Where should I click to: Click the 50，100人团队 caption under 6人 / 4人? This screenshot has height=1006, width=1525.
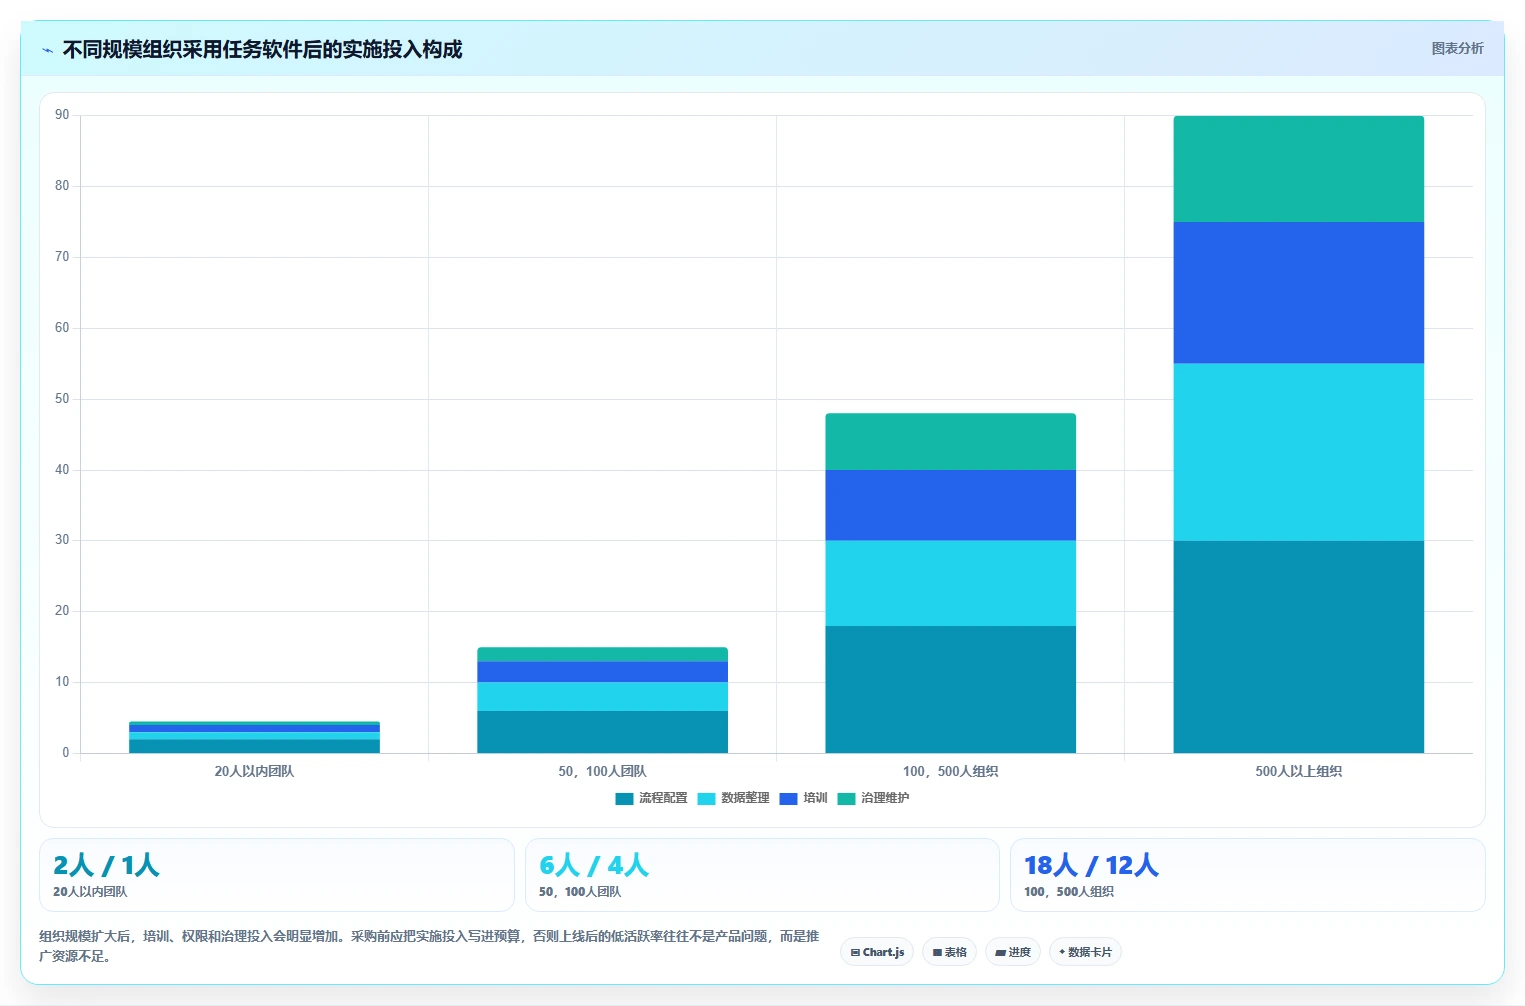580,892
